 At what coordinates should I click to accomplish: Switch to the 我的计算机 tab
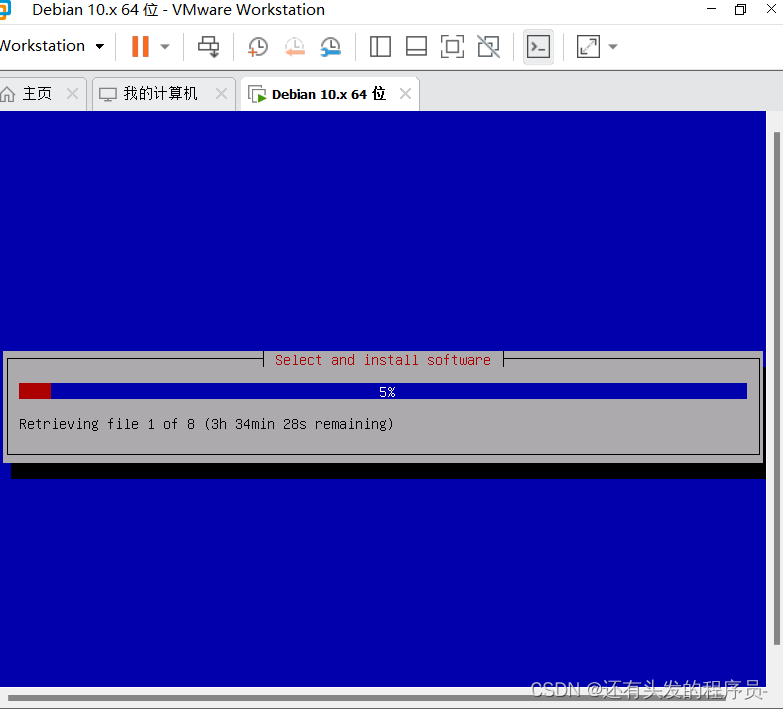160,94
